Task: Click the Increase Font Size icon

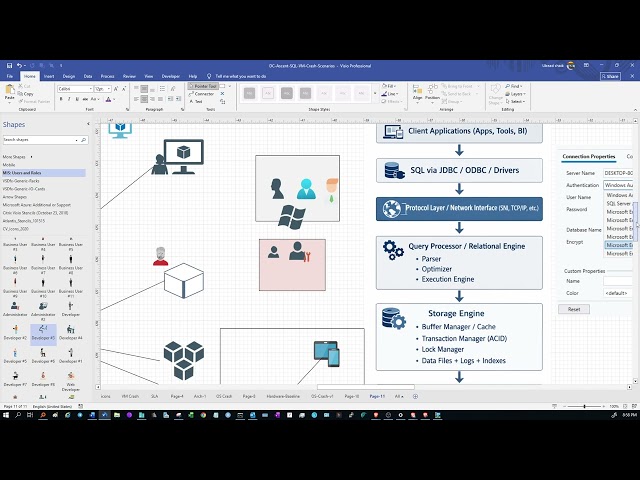Action: (116, 89)
